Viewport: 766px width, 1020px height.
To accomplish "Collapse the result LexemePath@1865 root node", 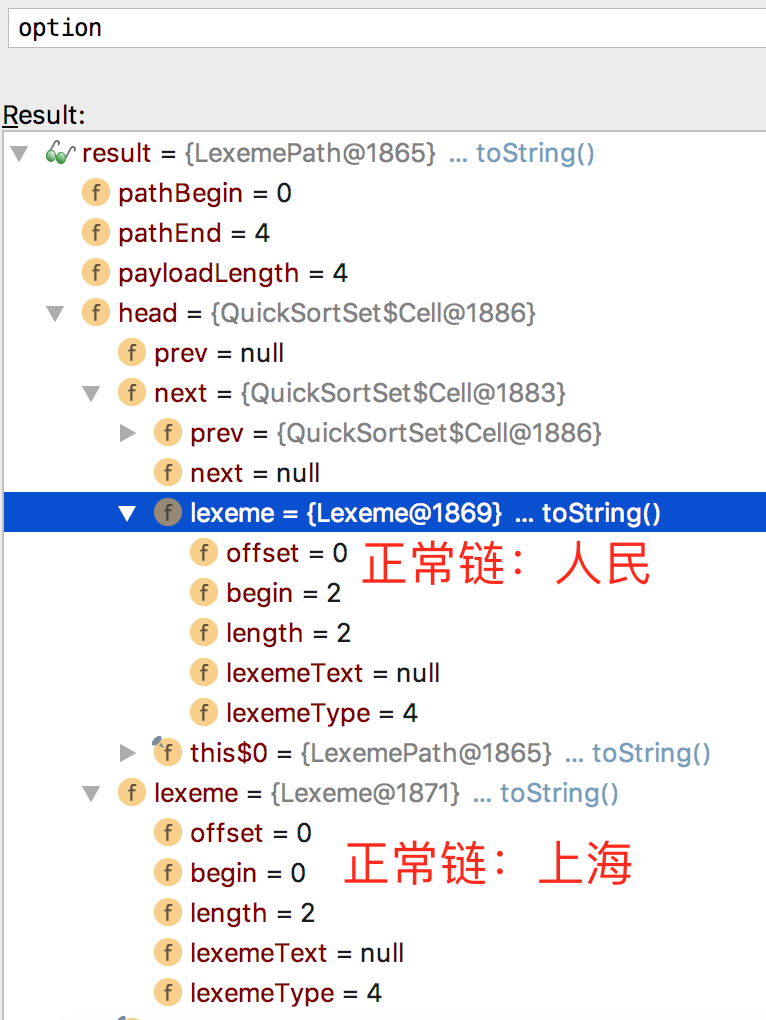I will pos(20,154).
